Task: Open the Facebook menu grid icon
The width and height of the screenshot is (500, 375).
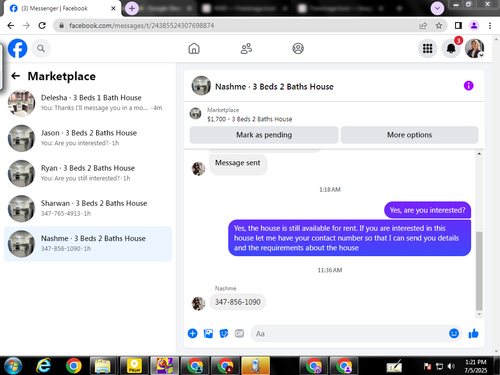Action: tap(427, 49)
